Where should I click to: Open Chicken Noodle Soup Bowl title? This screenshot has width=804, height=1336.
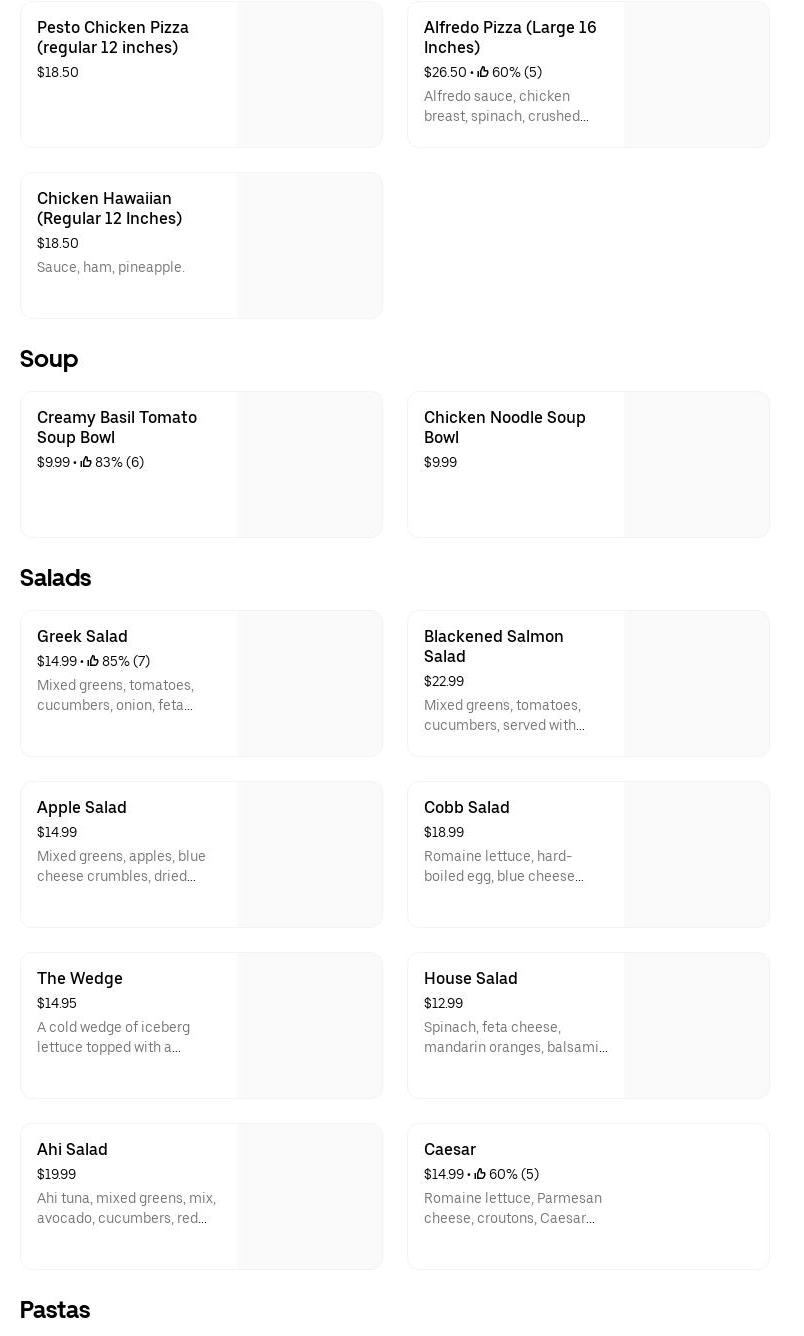(x=504, y=427)
